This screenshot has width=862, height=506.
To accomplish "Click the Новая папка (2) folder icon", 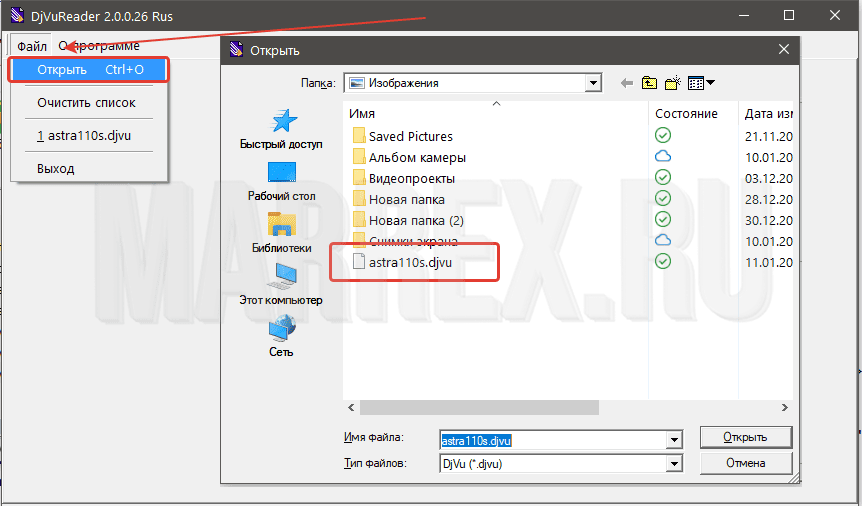I will pyautogui.click(x=359, y=220).
